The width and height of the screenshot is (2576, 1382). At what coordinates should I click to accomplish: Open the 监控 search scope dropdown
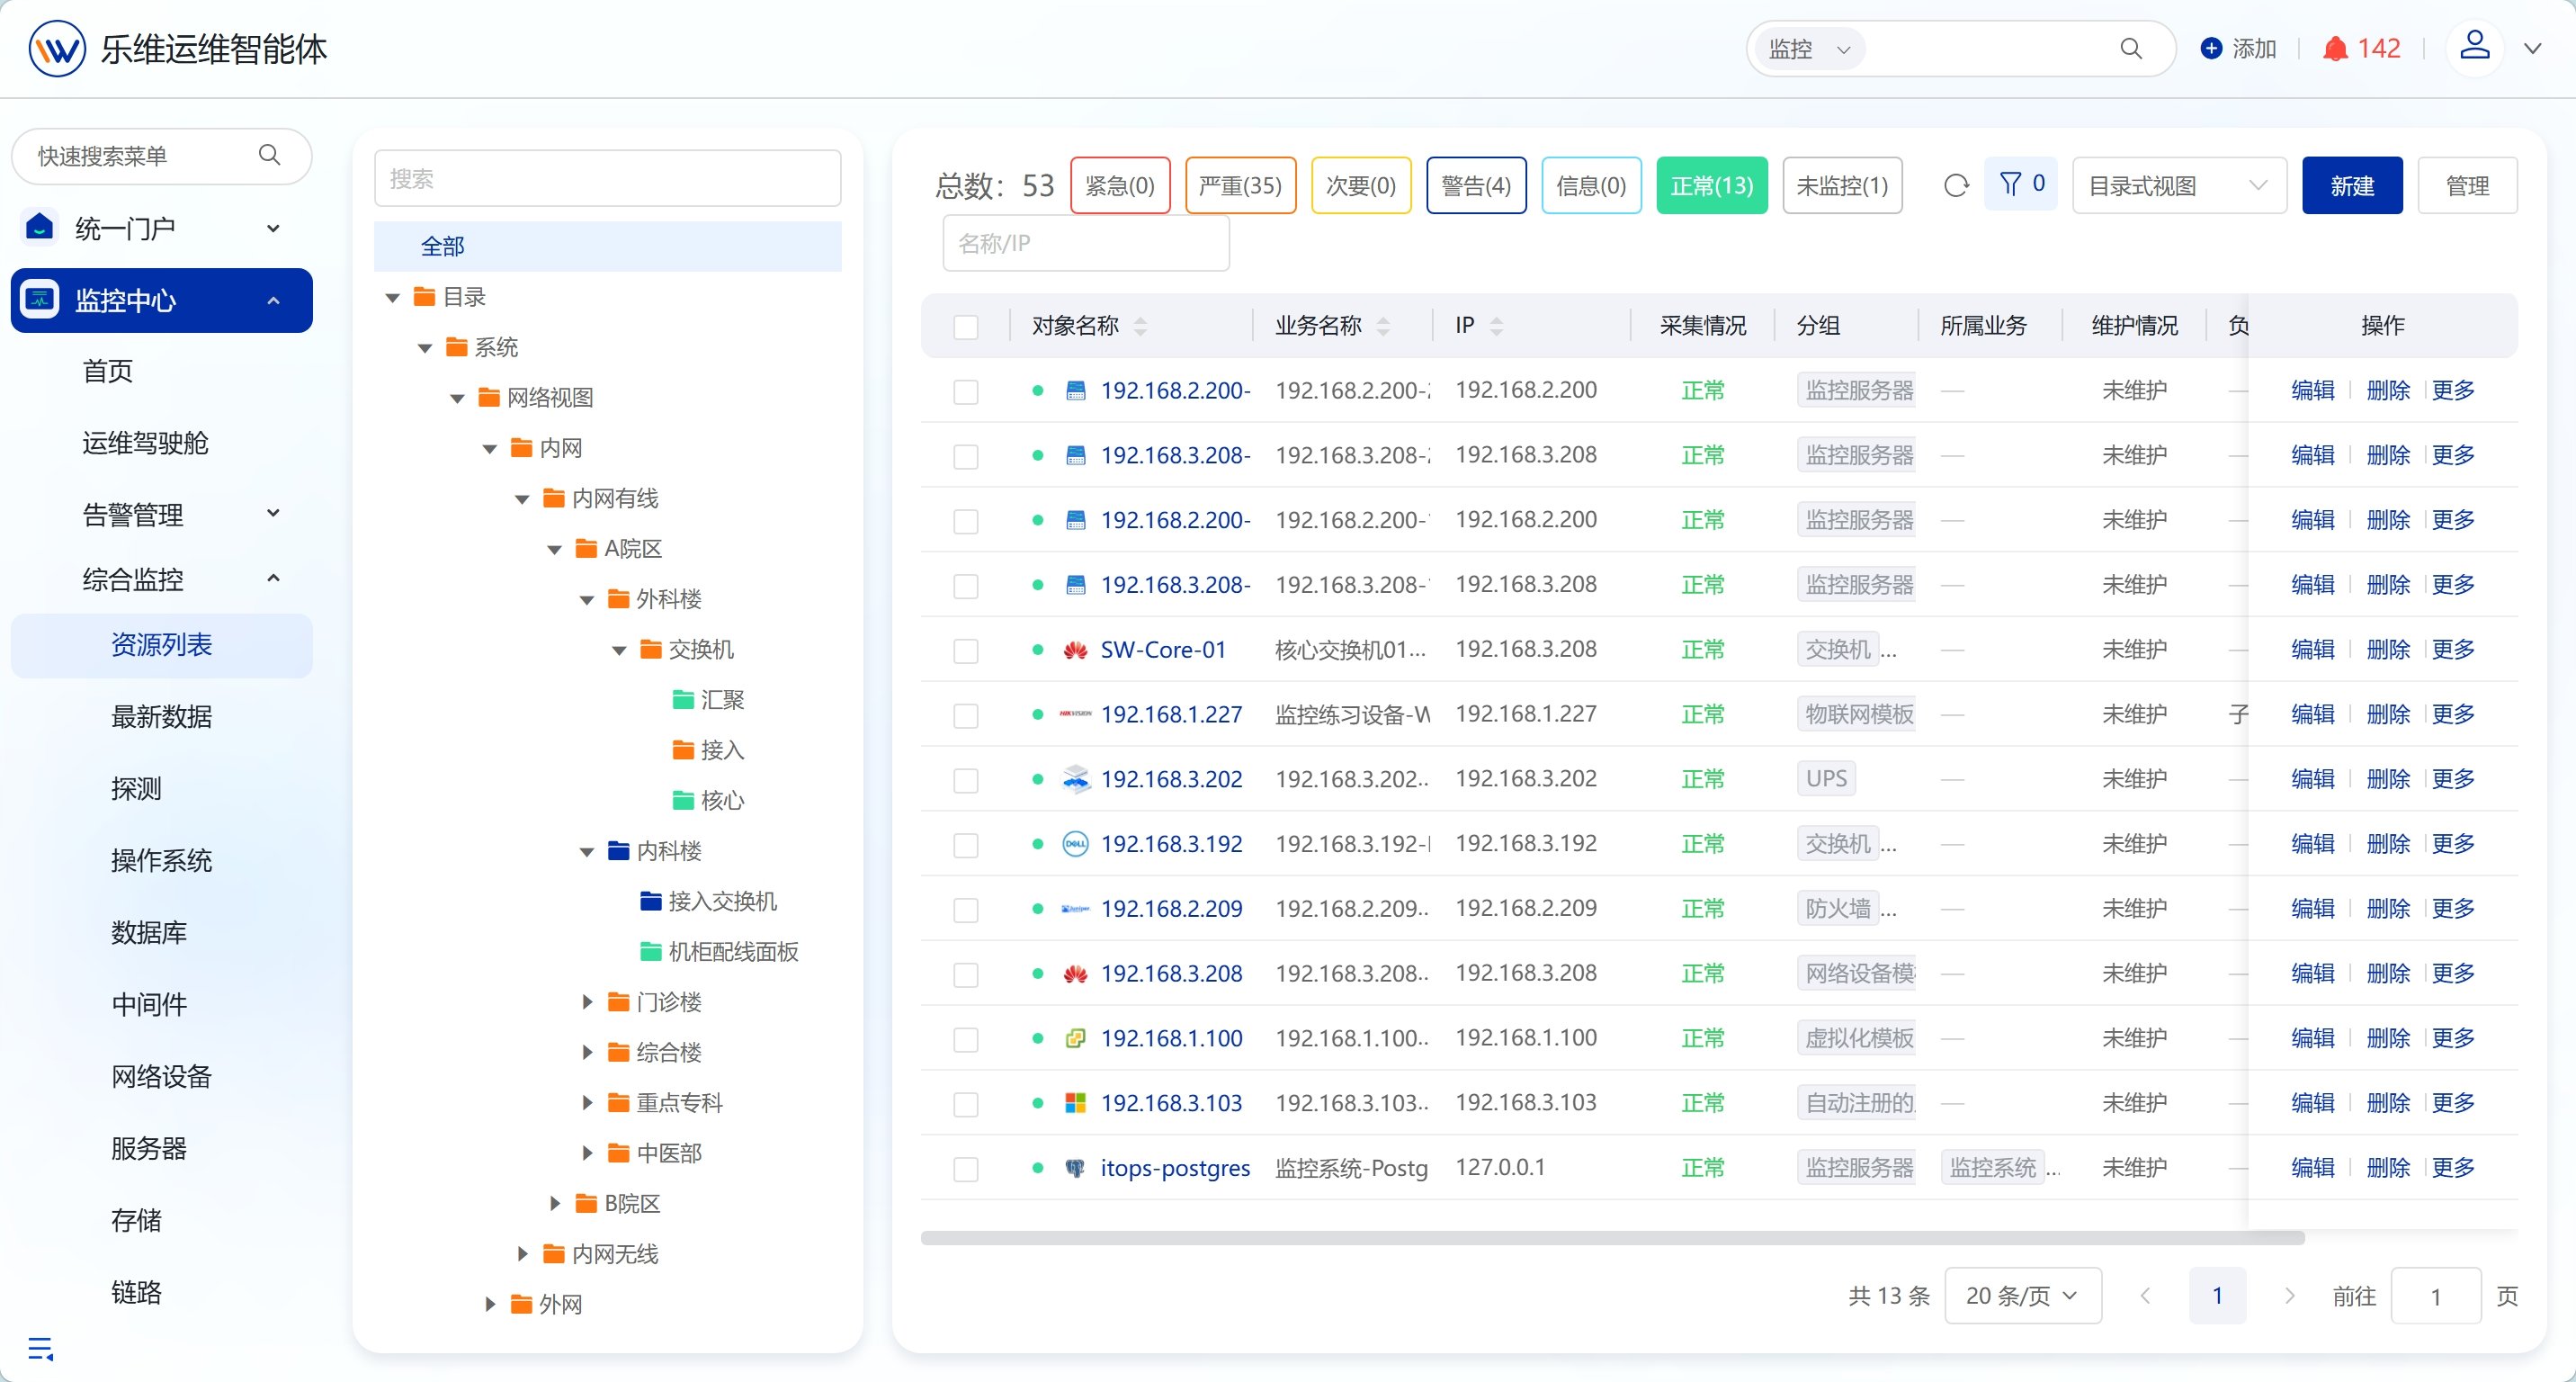1810,49
